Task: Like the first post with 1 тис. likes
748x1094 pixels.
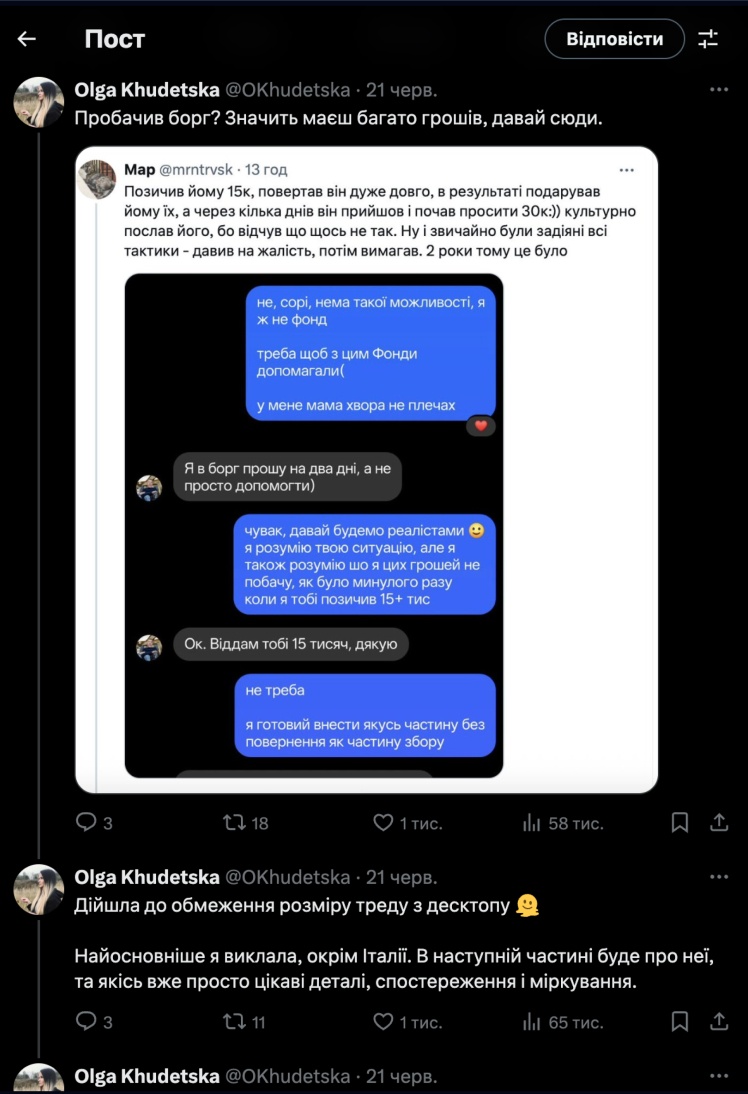Action: click(383, 823)
